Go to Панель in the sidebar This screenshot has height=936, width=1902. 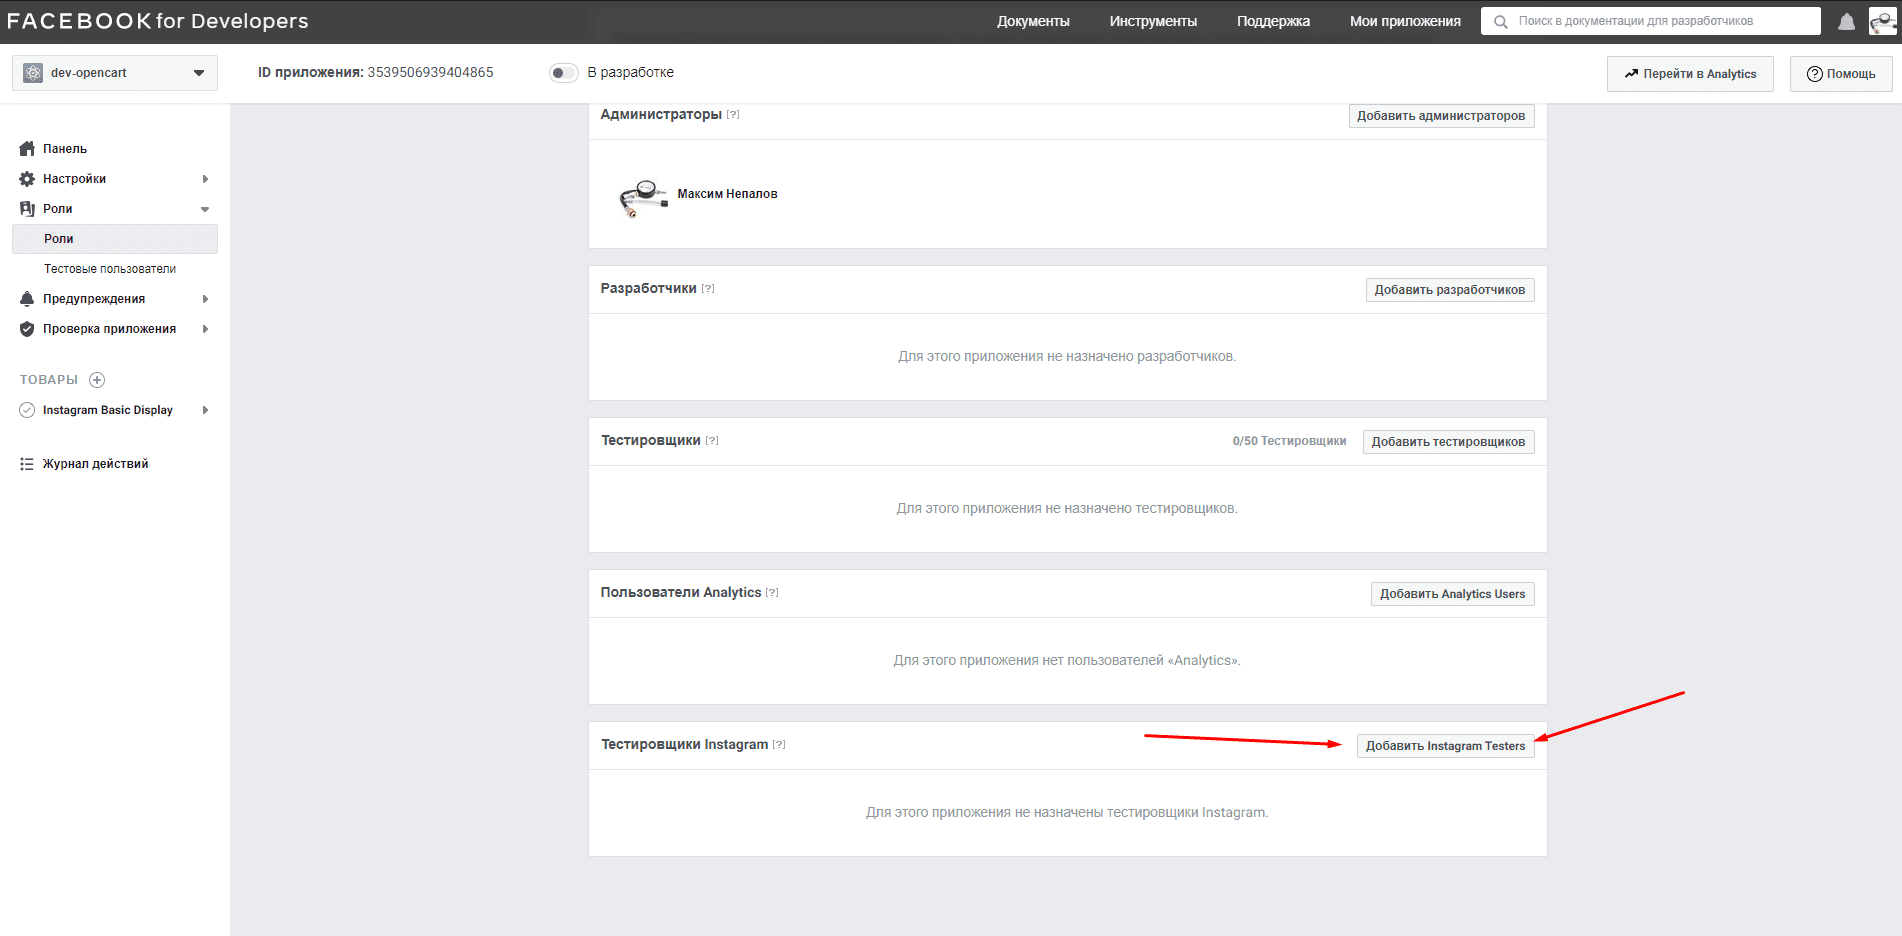click(65, 149)
